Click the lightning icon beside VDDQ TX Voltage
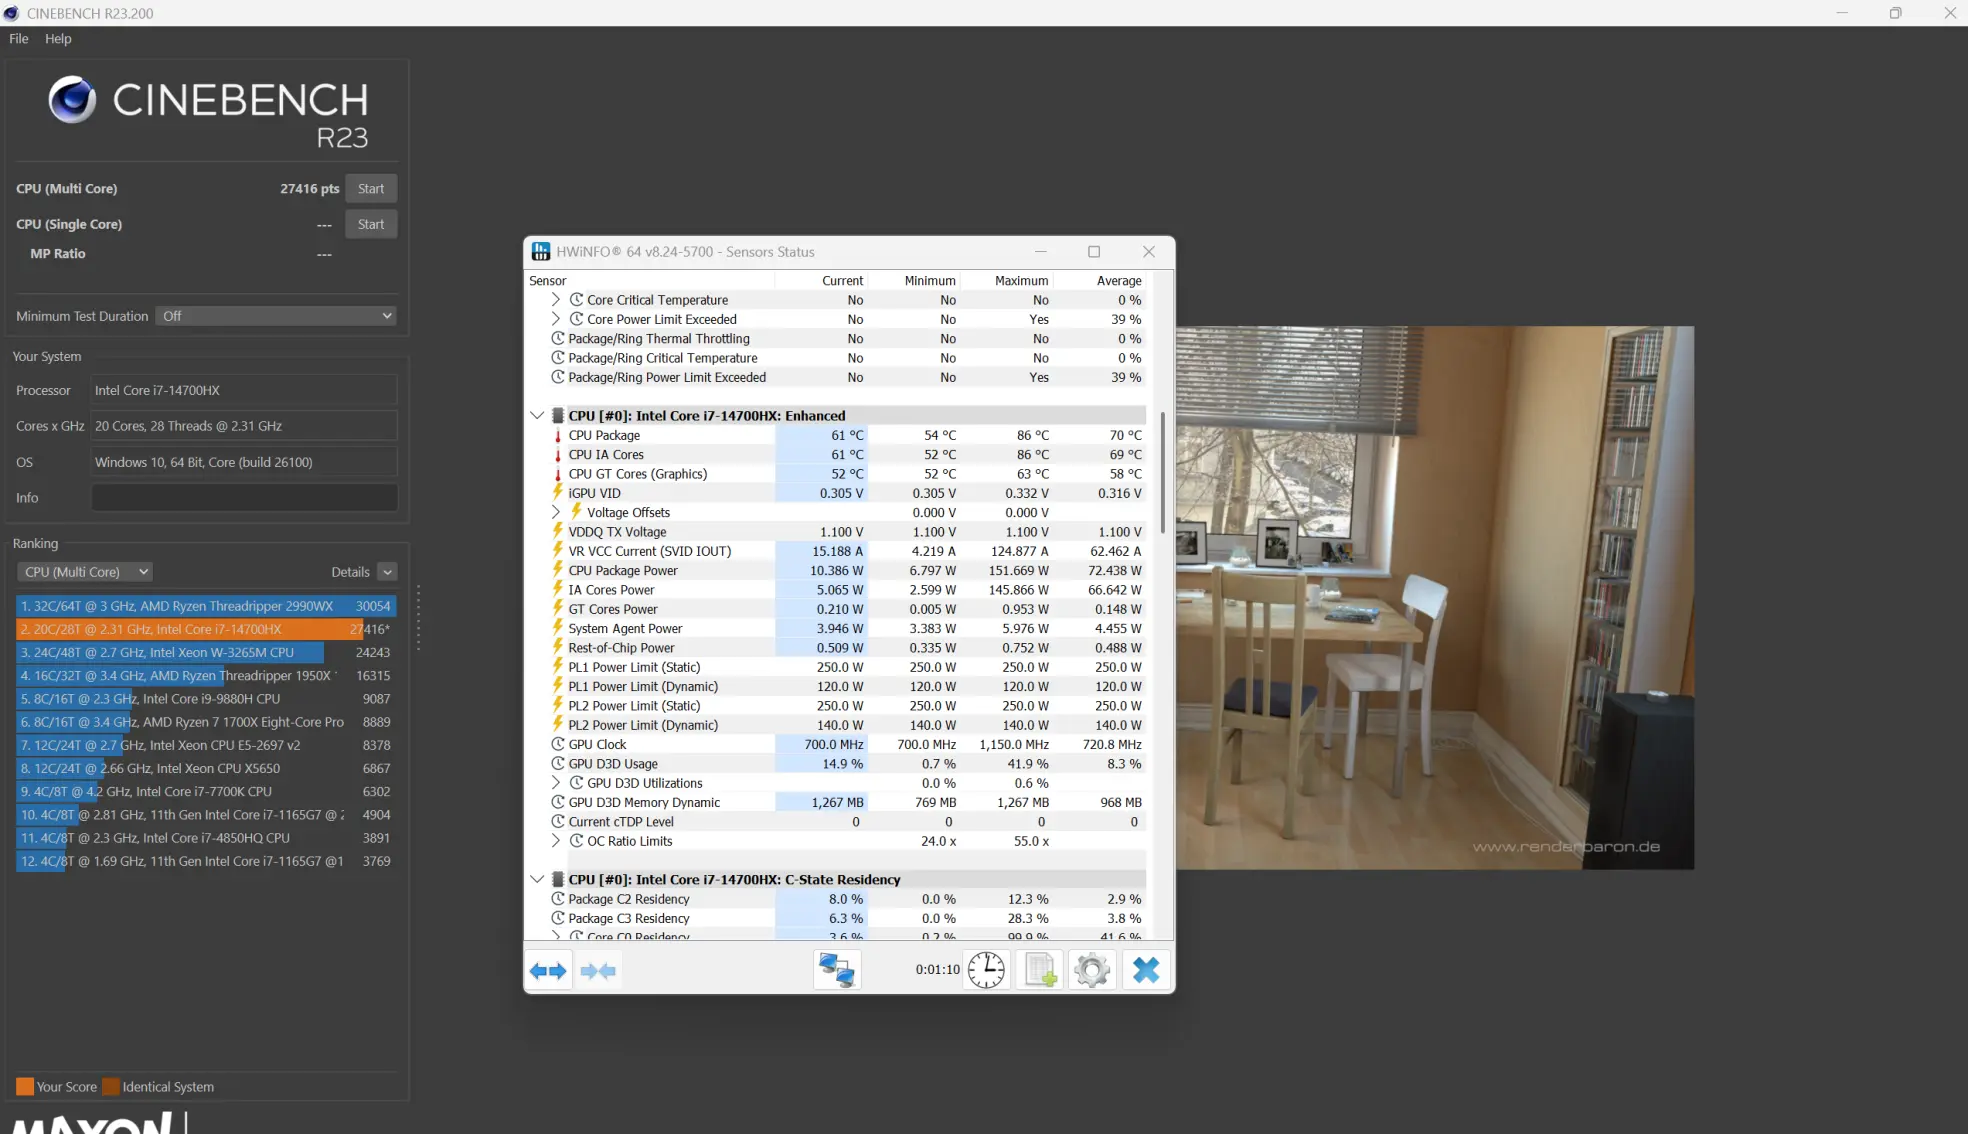The height and width of the screenshot is (1134, 1968). (558, 532)
